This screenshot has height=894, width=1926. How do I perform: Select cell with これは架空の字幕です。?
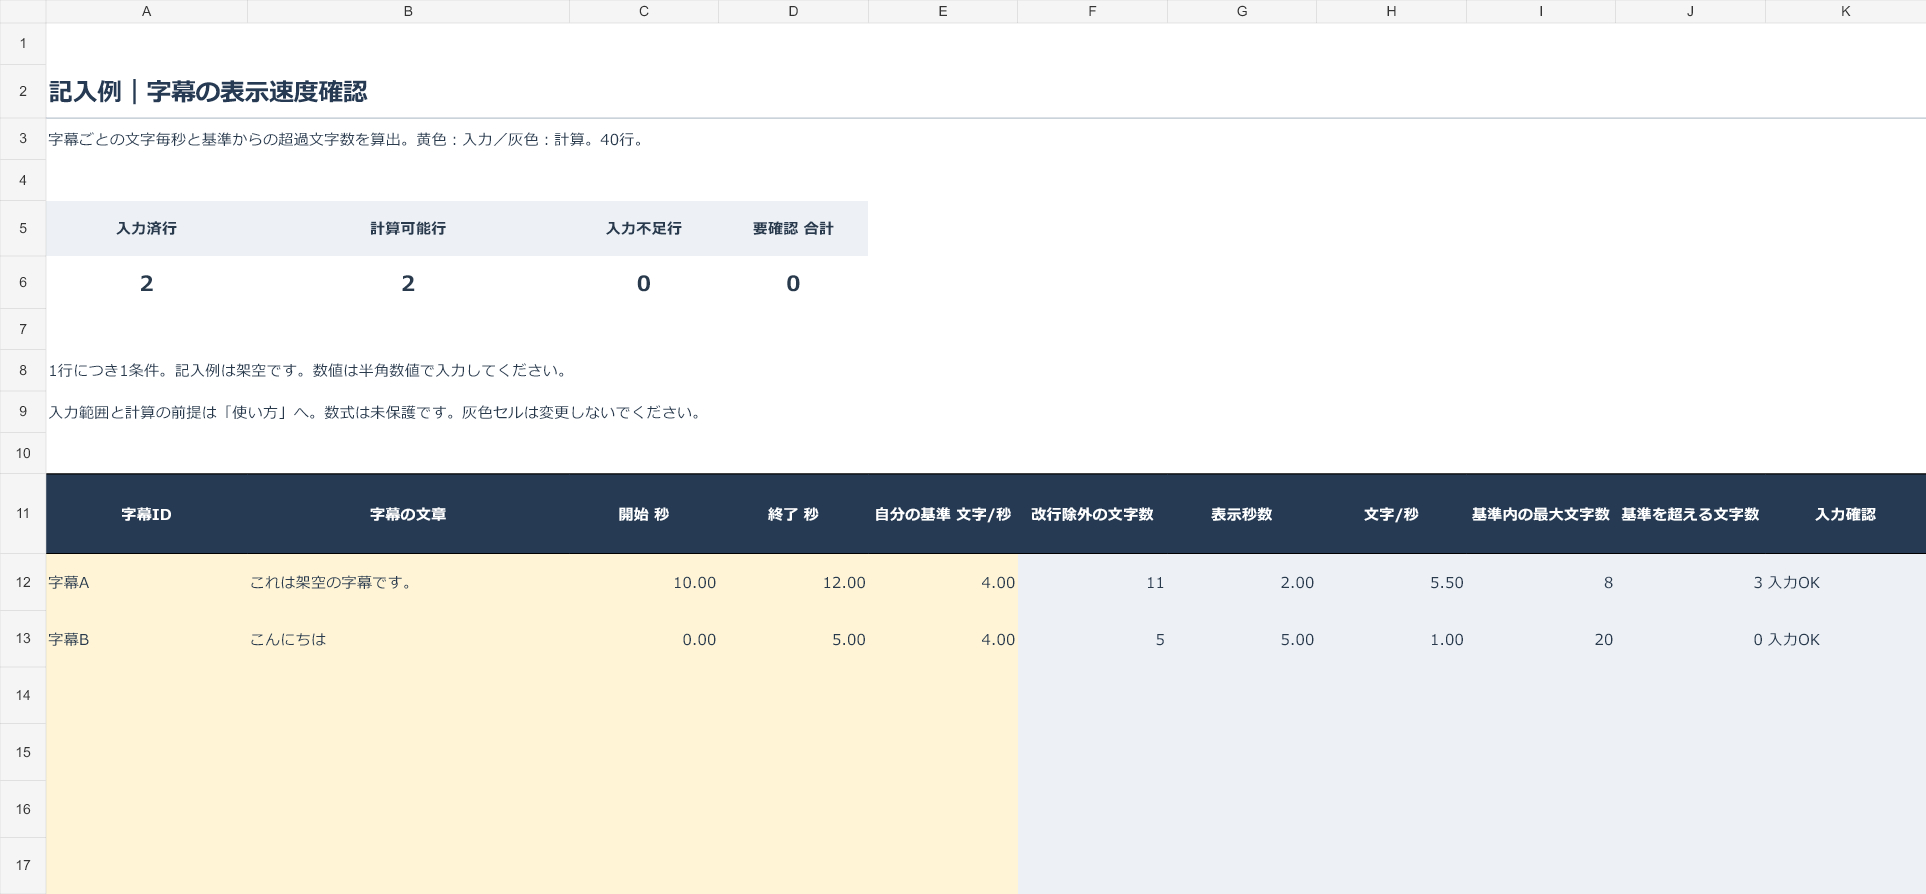[x=408, y=582]
